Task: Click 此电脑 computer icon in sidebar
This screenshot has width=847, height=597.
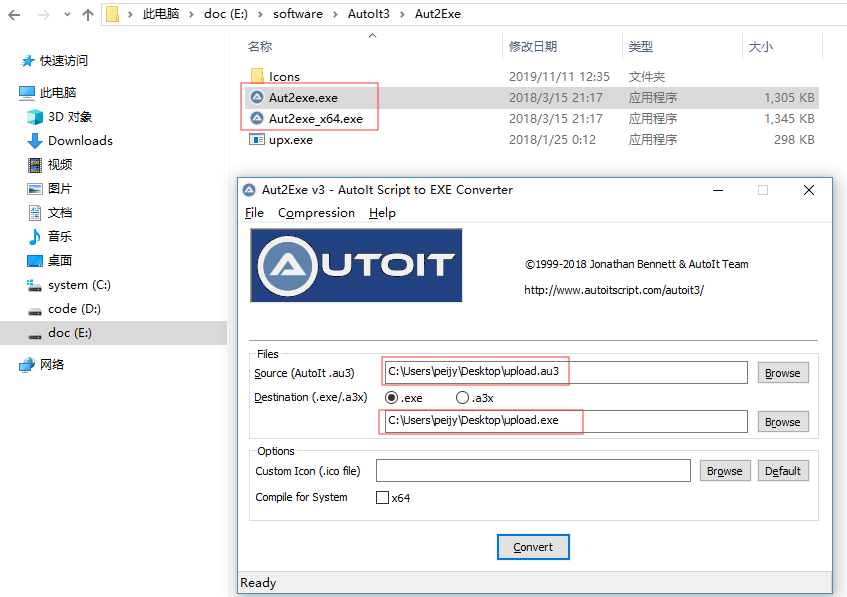Action: tap(27, 93)
